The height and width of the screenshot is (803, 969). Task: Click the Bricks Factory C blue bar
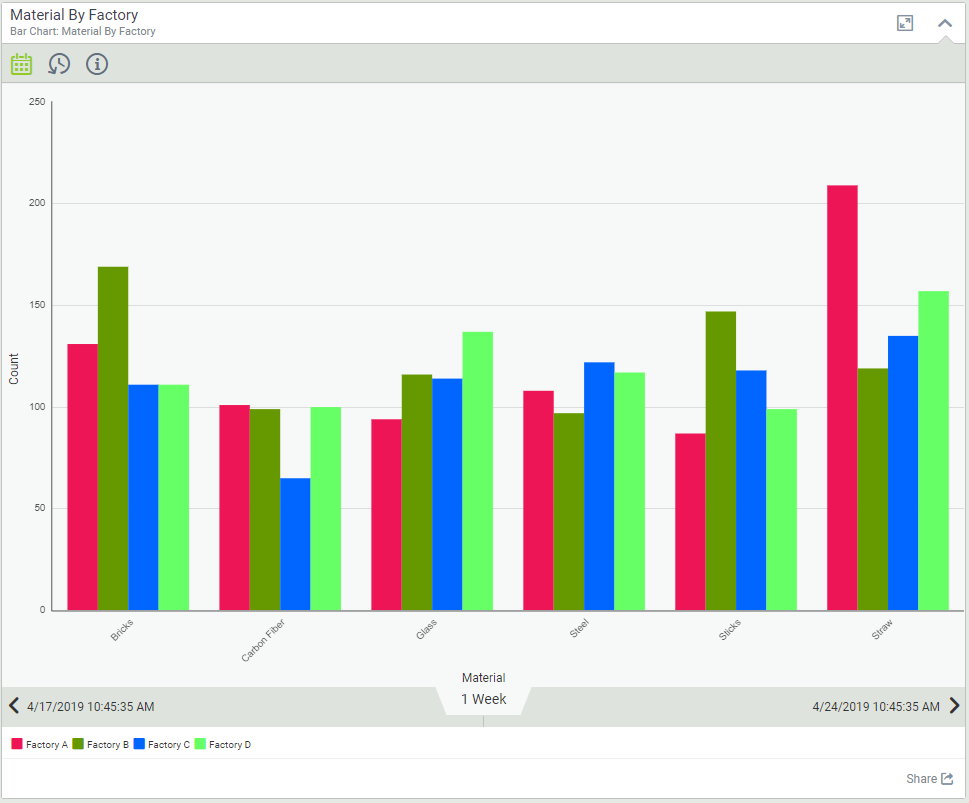[x=143, y=498]
